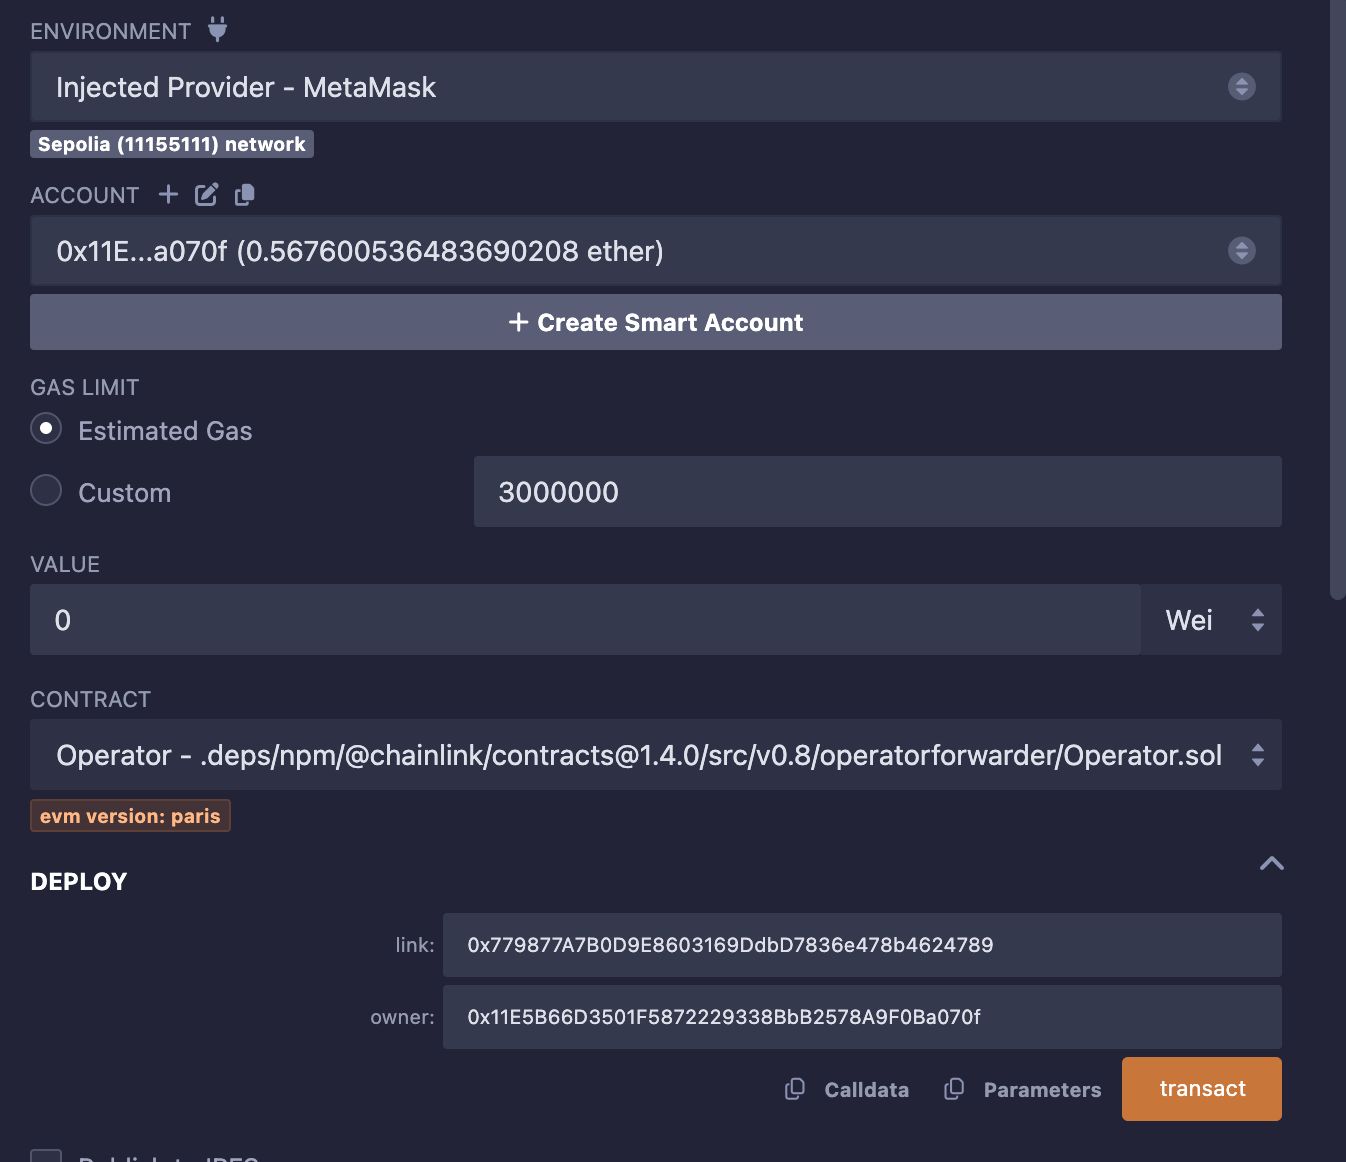
Task: Open the Environment provider dropdown
Action: click(x=655, y=87)
